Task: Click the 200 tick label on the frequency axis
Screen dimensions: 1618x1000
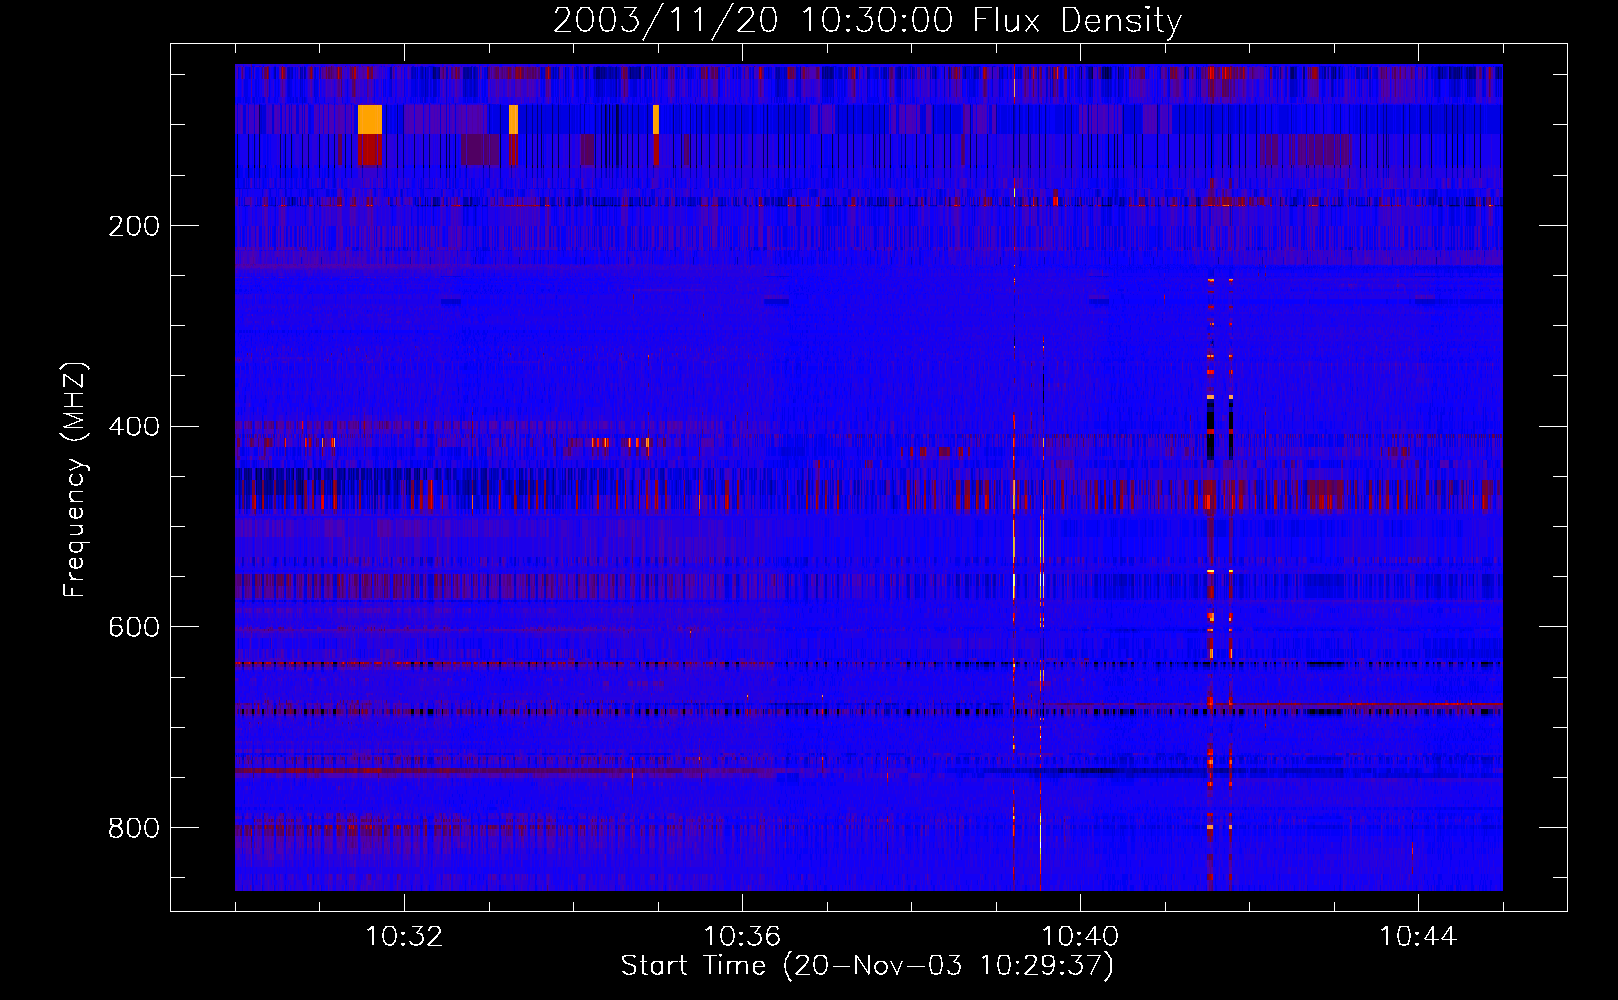Action: click(x=134, y=226)
